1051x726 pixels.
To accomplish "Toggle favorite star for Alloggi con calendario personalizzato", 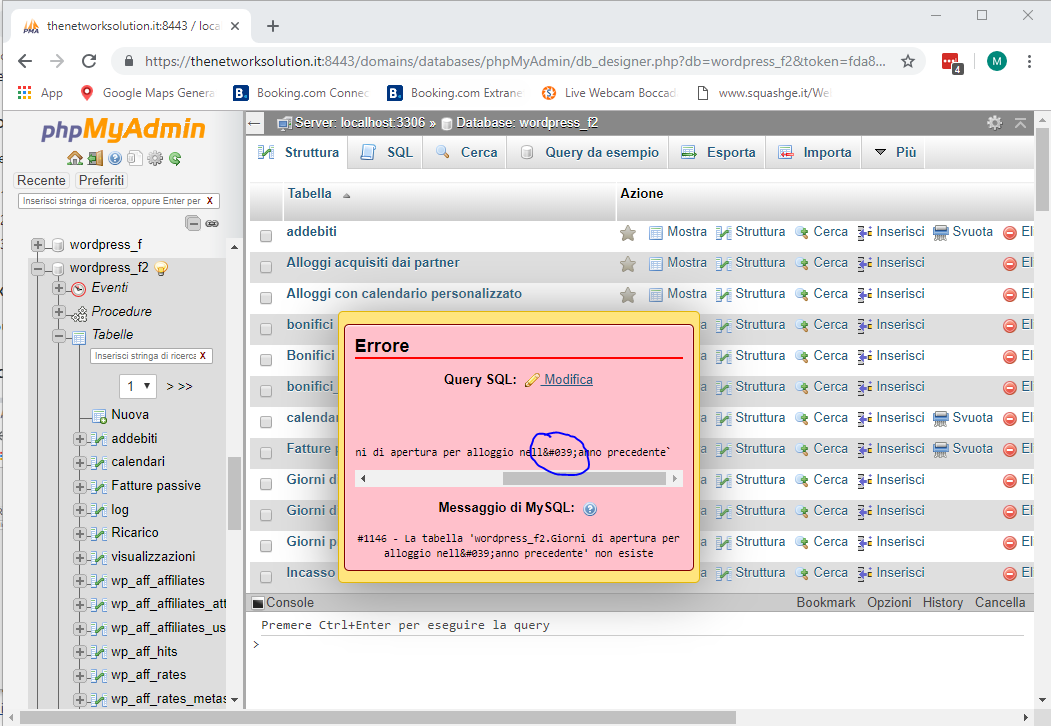I will click(x=628, y=294).
